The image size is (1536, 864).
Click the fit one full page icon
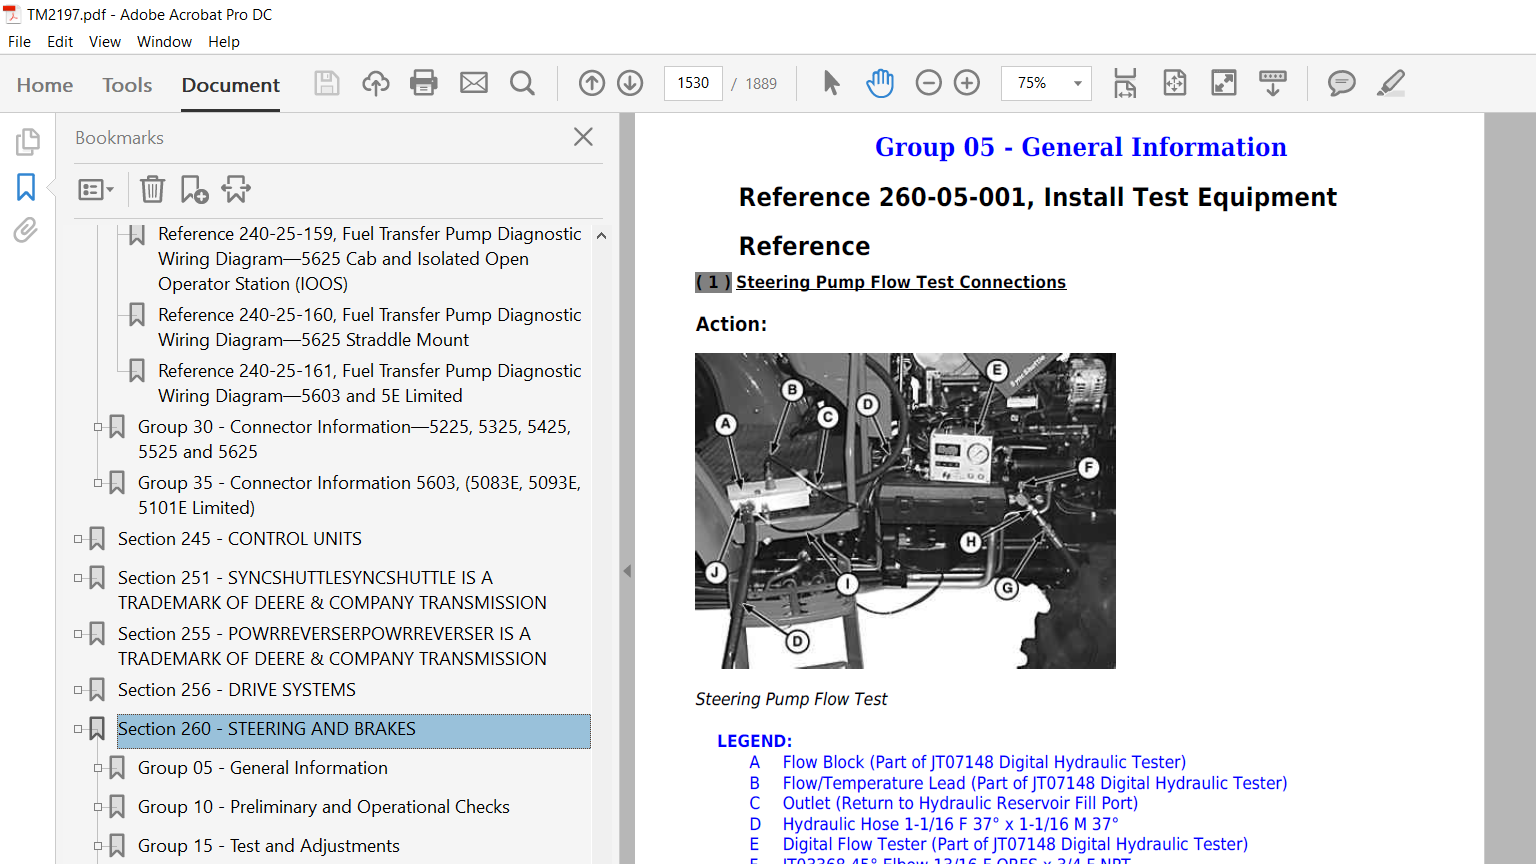coord(1175,83)
